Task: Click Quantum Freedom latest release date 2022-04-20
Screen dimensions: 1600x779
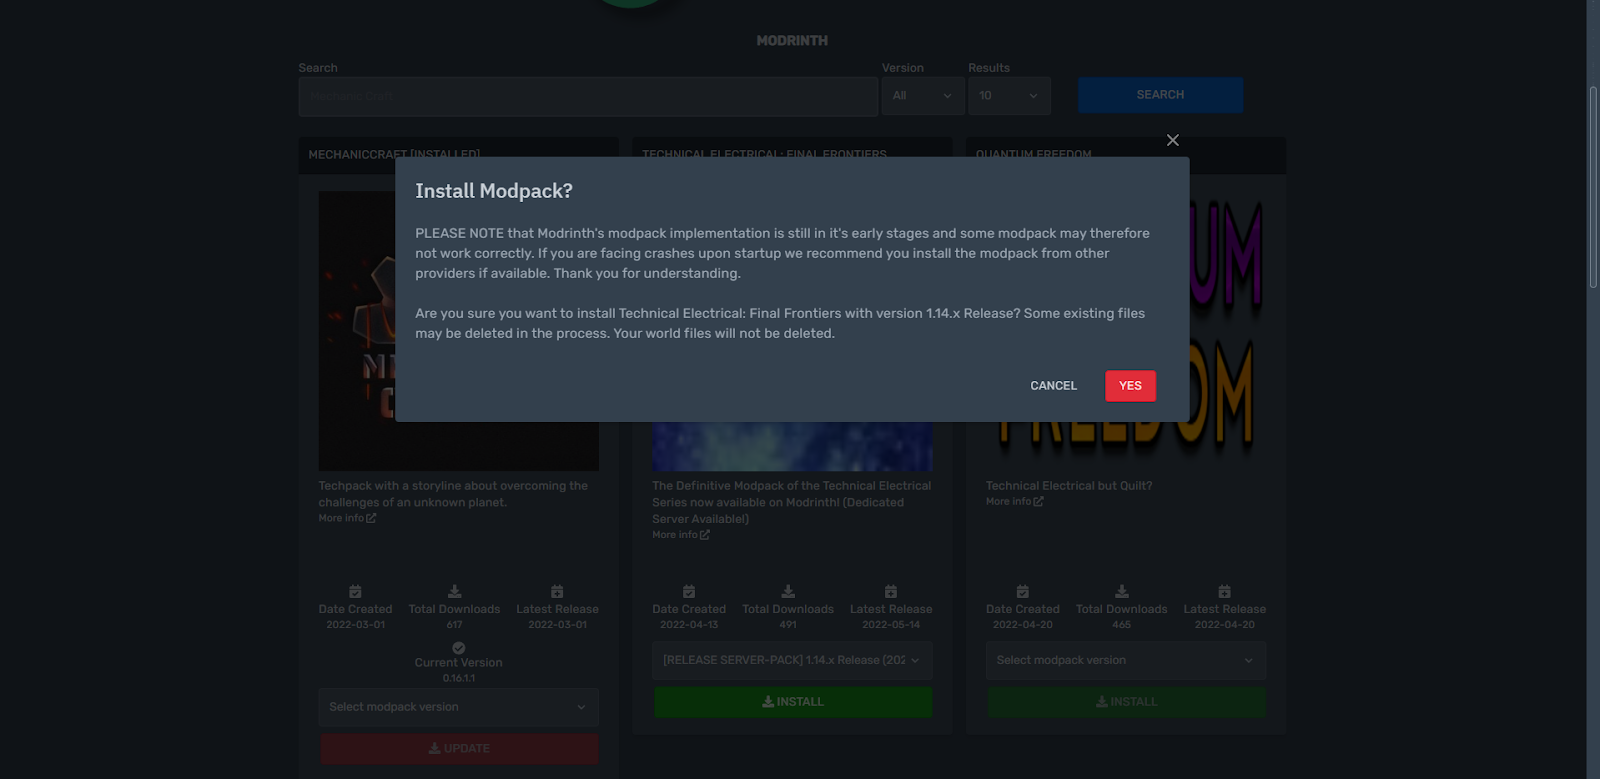Action: click(1224, 625)
